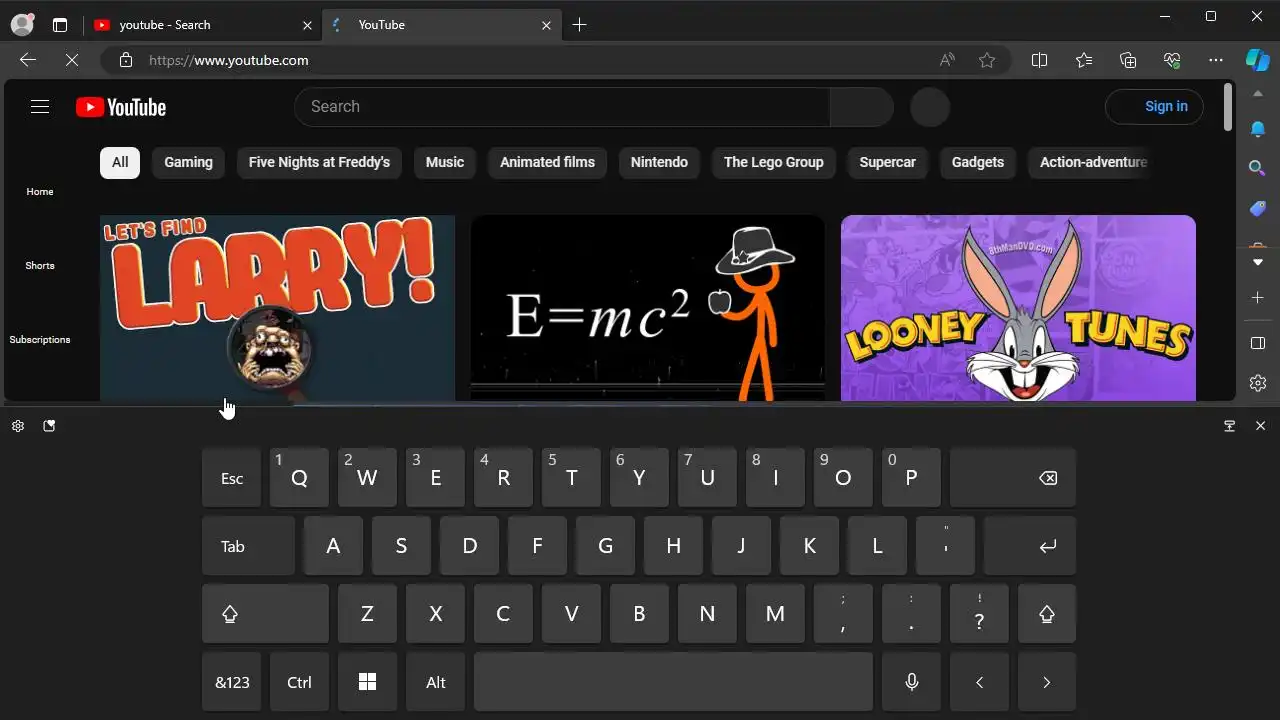Image resolution: width=1280 pixels, height=720 pixels.
Task: Tap the Esc key on keyboard
Action: pos(232,478)
